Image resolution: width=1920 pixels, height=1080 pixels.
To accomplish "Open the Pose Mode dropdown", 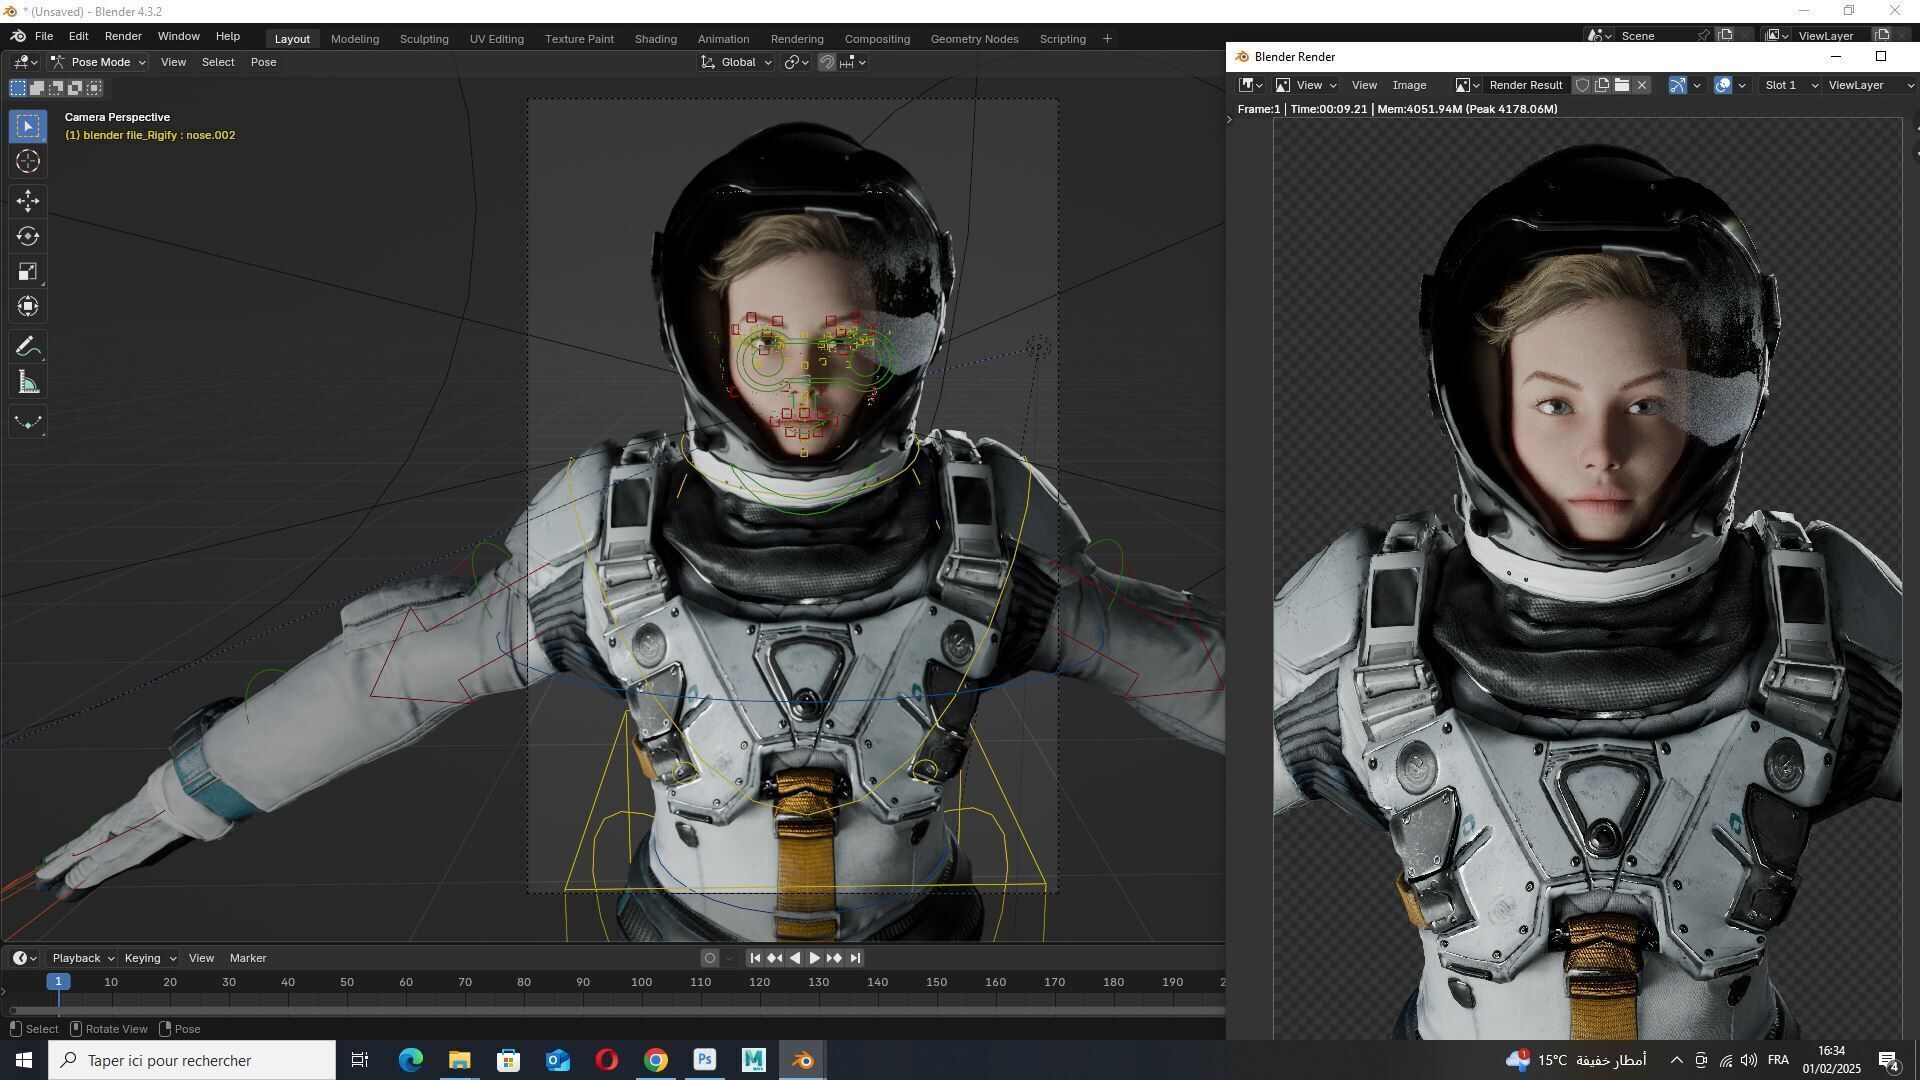I will [98, 62].
